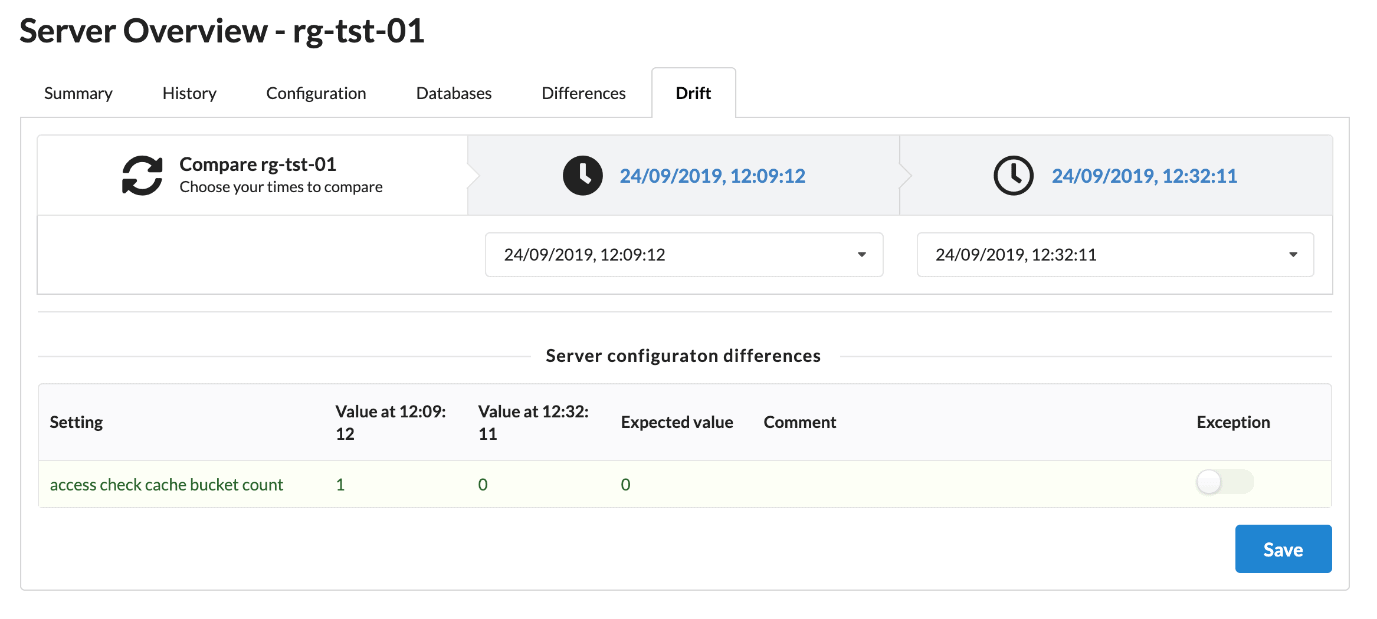Click blue 12:09:12 timestamp beside solid clock
This screenshot has width=1377, height=619.
712,176
